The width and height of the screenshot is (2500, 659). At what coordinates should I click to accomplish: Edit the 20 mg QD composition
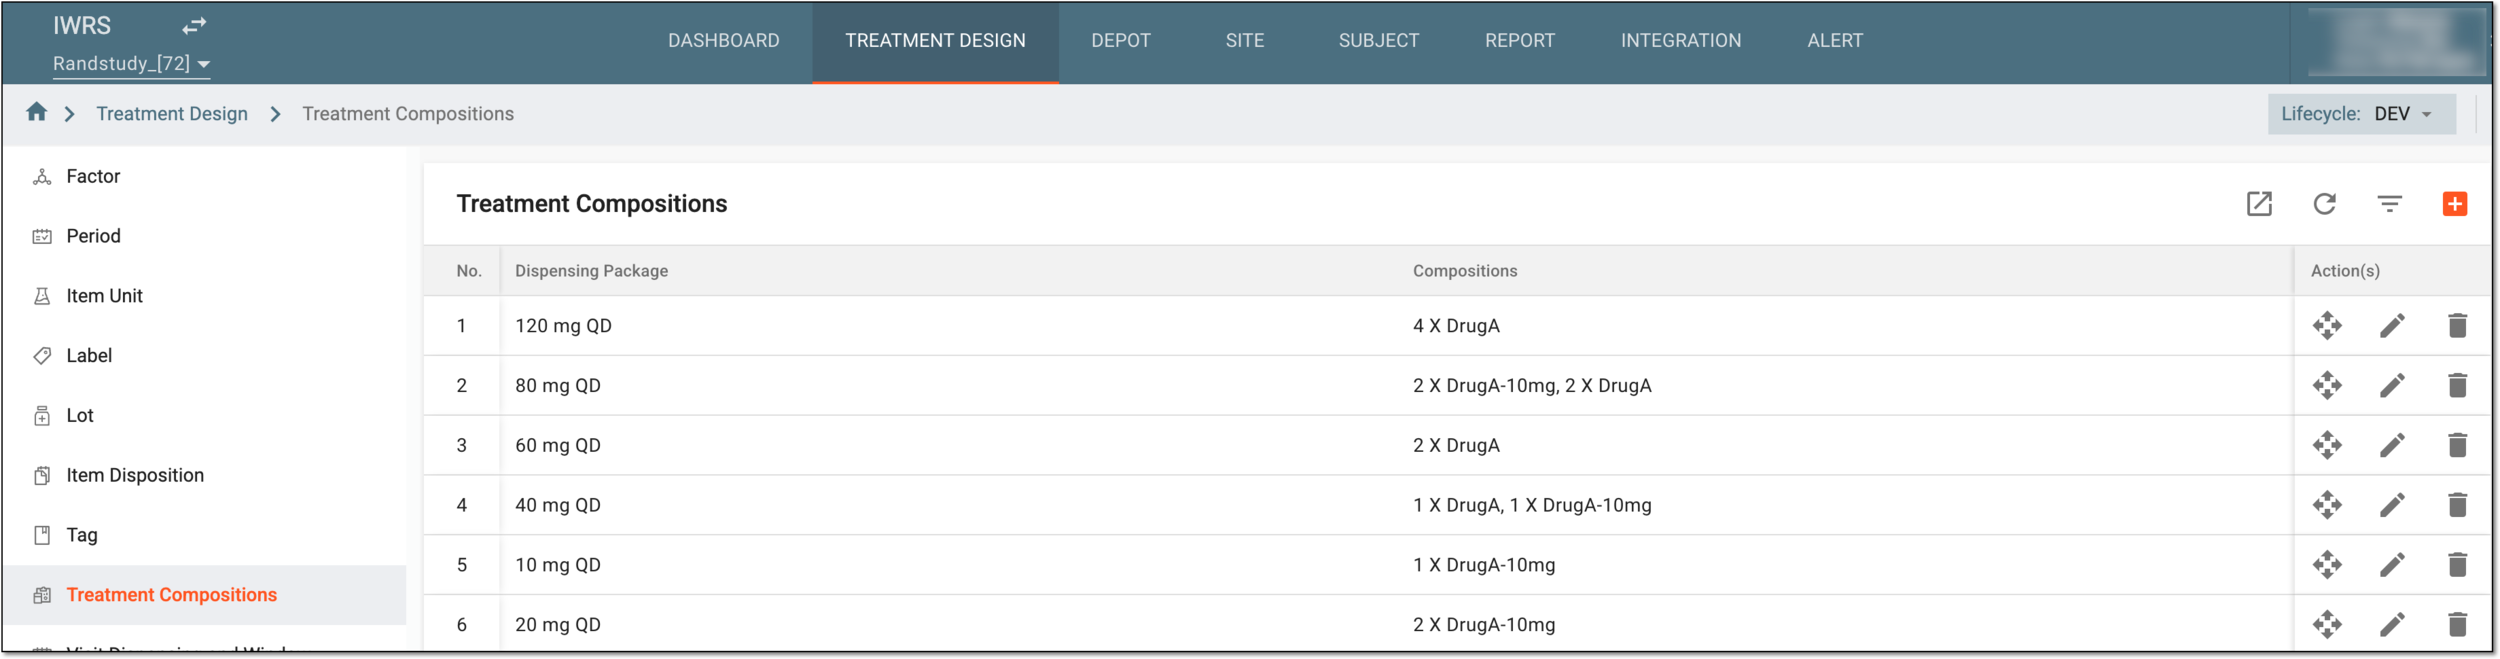[2392, 625]
